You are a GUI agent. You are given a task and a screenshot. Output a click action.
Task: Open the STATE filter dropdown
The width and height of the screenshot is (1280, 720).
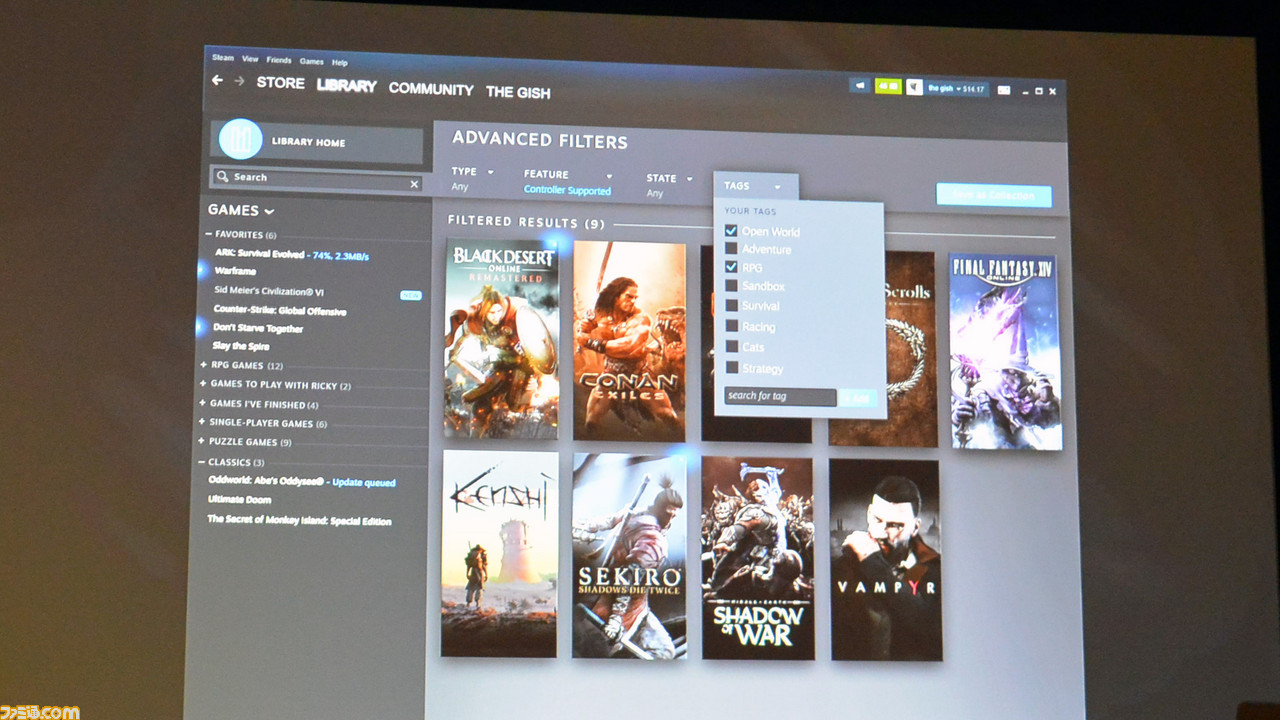click(x=669, y=178)
